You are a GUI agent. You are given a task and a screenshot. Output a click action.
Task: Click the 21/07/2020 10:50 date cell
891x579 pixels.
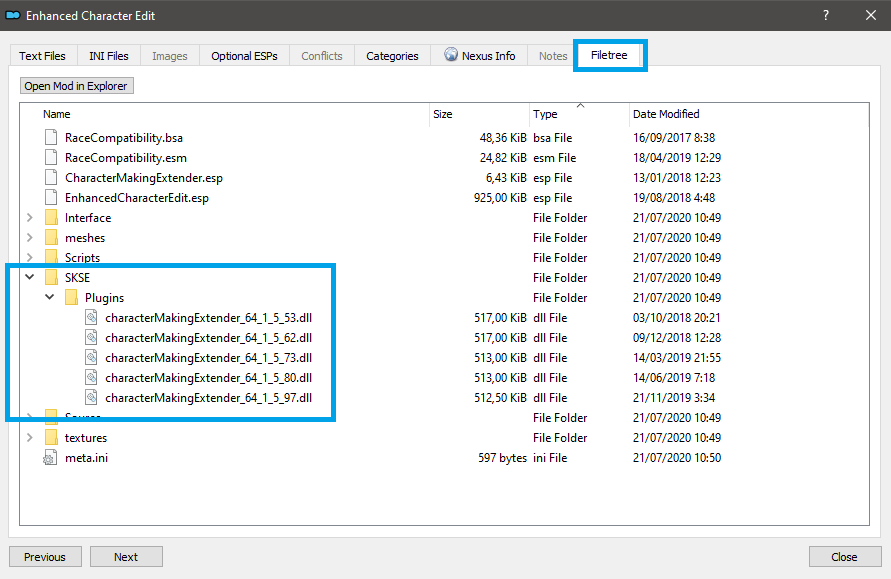(x=677, y=458)
